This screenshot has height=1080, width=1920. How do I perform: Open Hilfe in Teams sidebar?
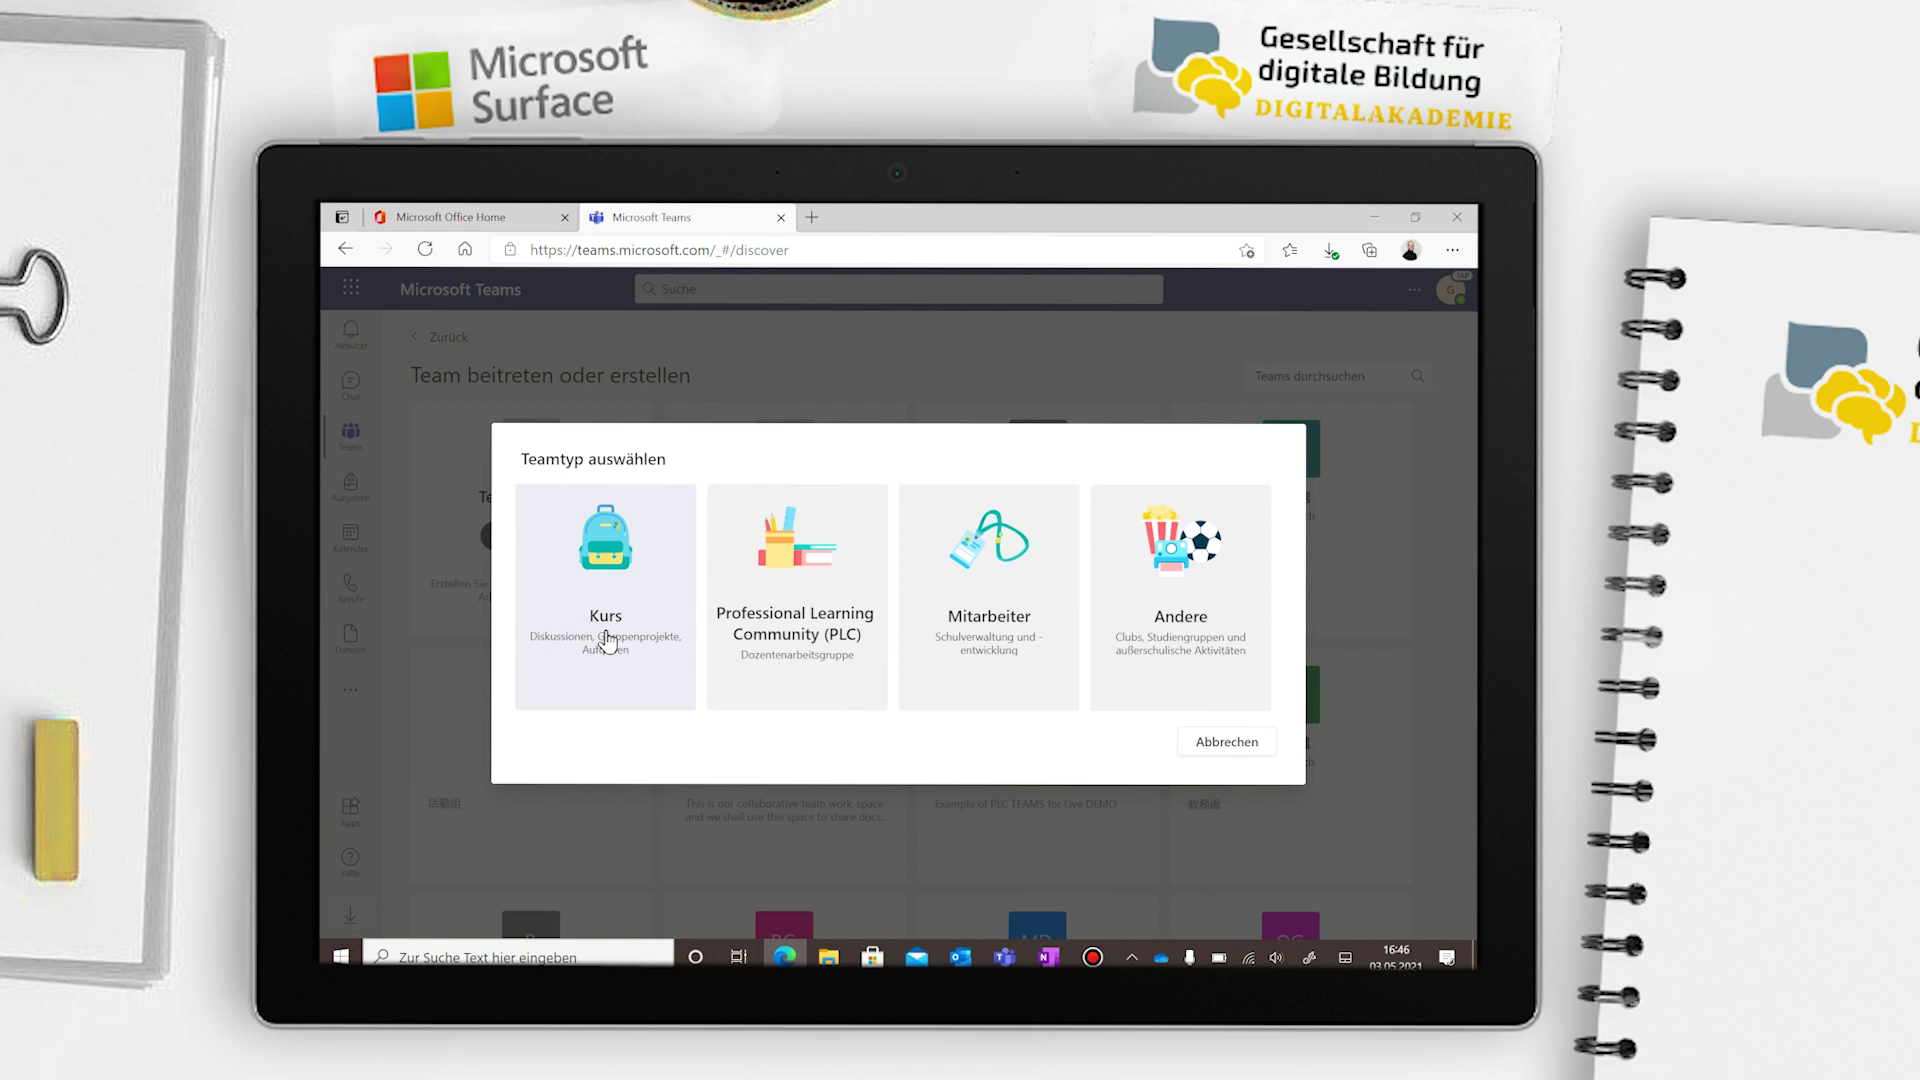[x=351, y=862]
